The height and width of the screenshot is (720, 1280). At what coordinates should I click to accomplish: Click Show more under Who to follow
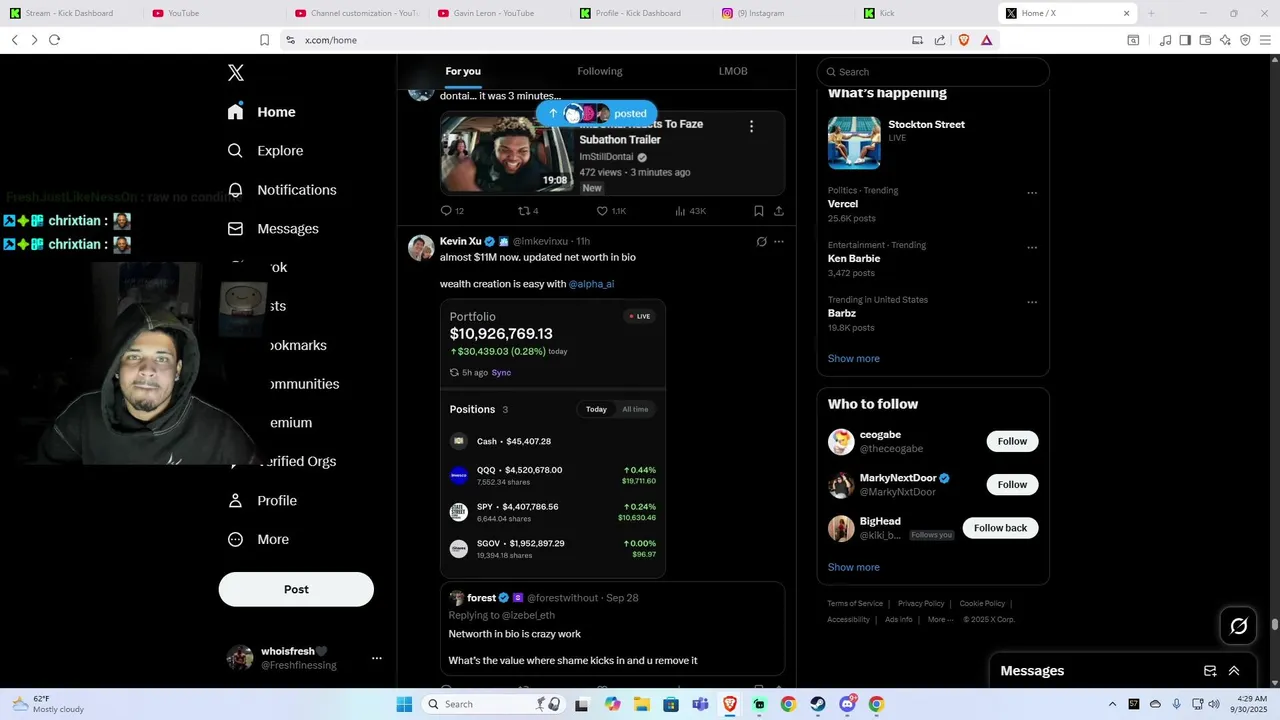(x=853, y=567)
